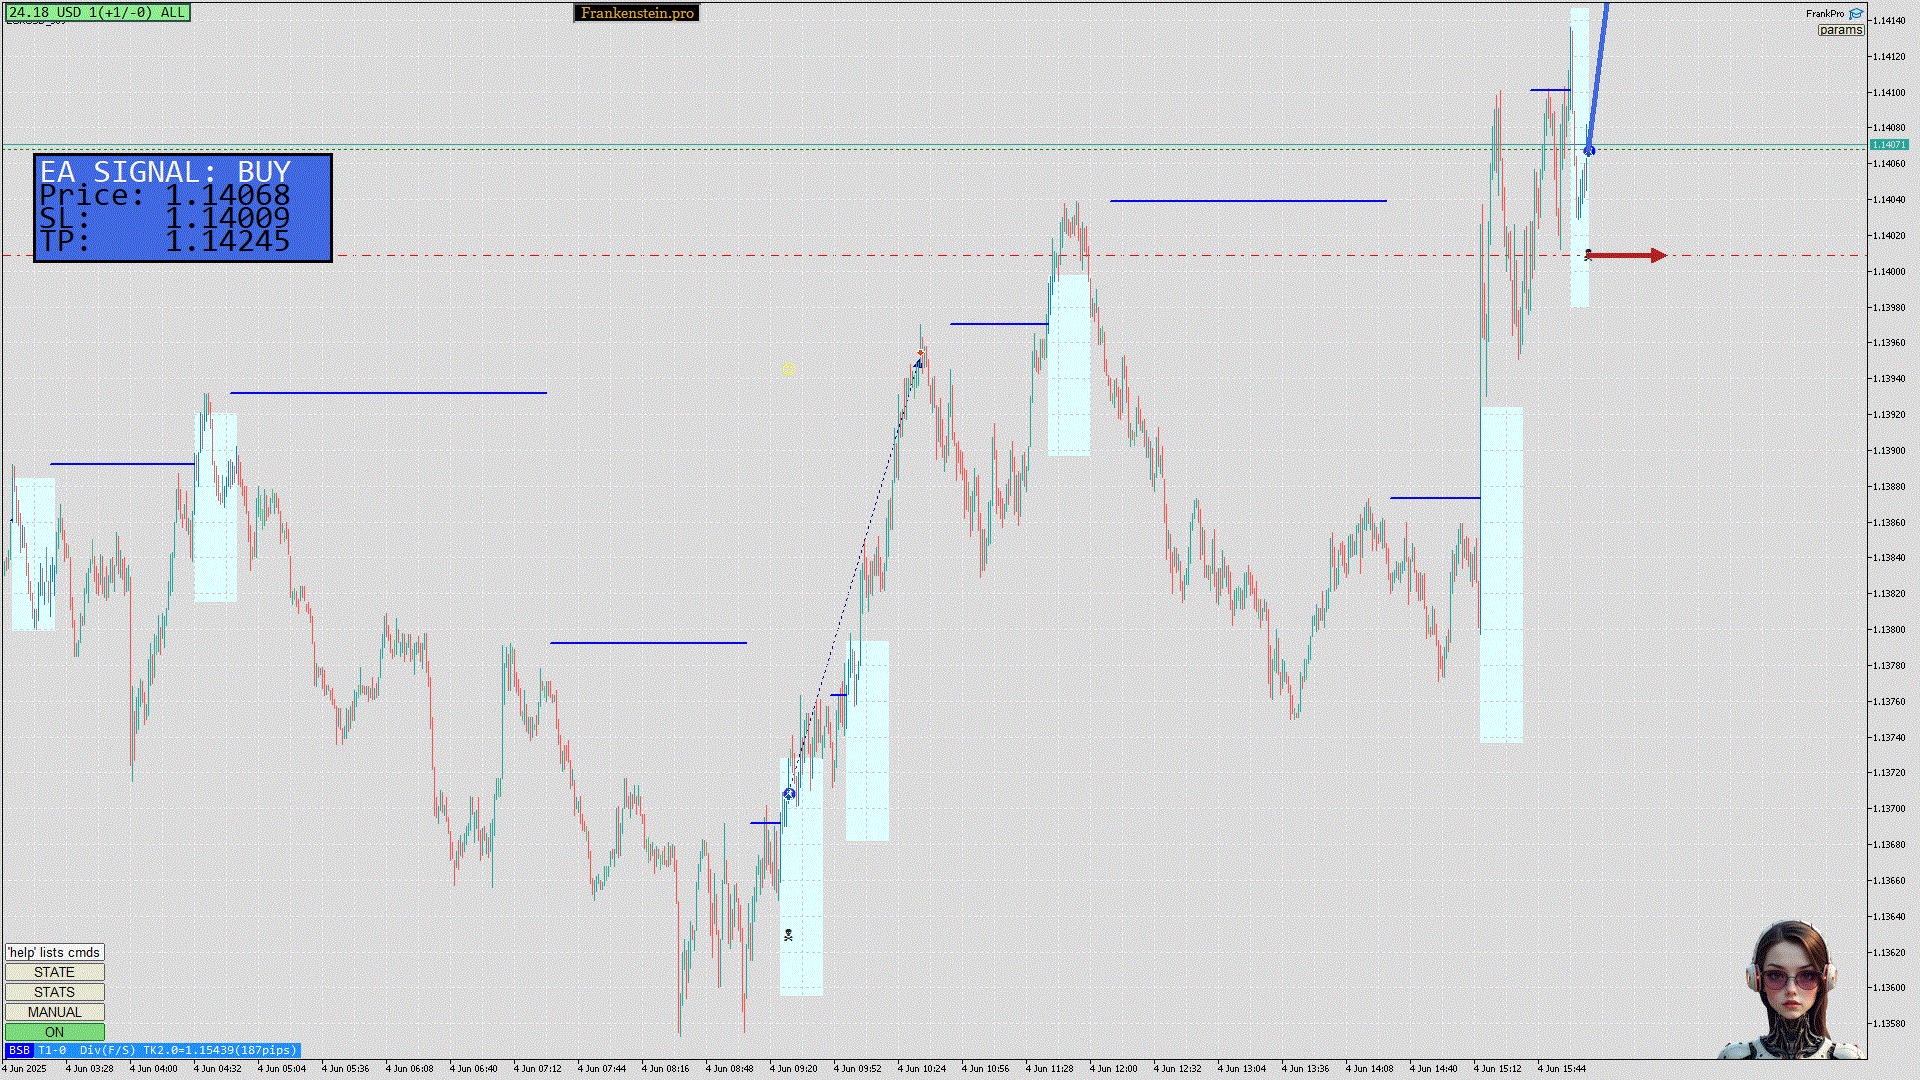Expand the STATS panel
Viewport: 1920px width, 1080px height.
(54, 992)
